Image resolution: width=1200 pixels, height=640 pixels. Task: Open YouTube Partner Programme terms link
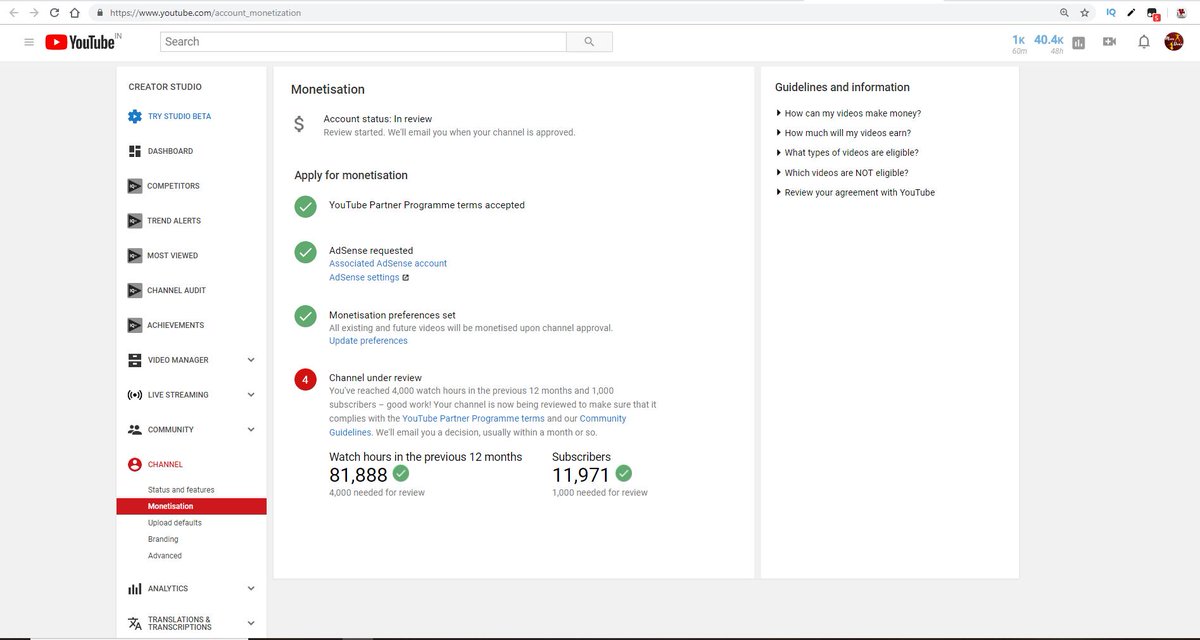[473, 419]
